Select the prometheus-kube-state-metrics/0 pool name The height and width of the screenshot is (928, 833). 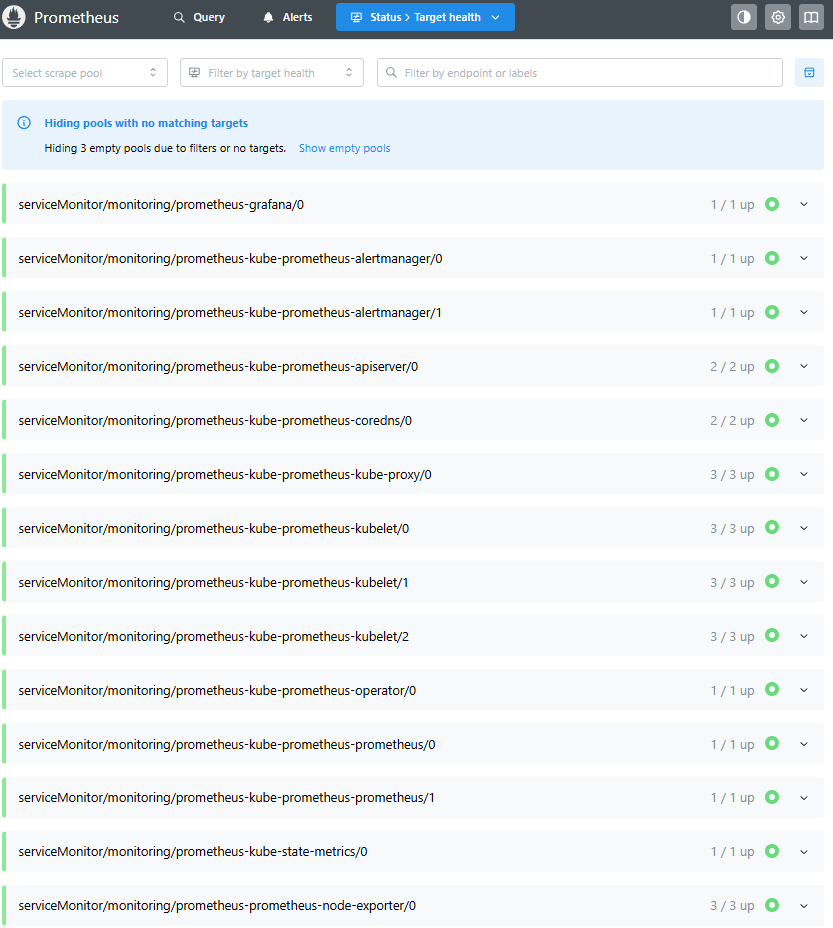tap(193, 852)
